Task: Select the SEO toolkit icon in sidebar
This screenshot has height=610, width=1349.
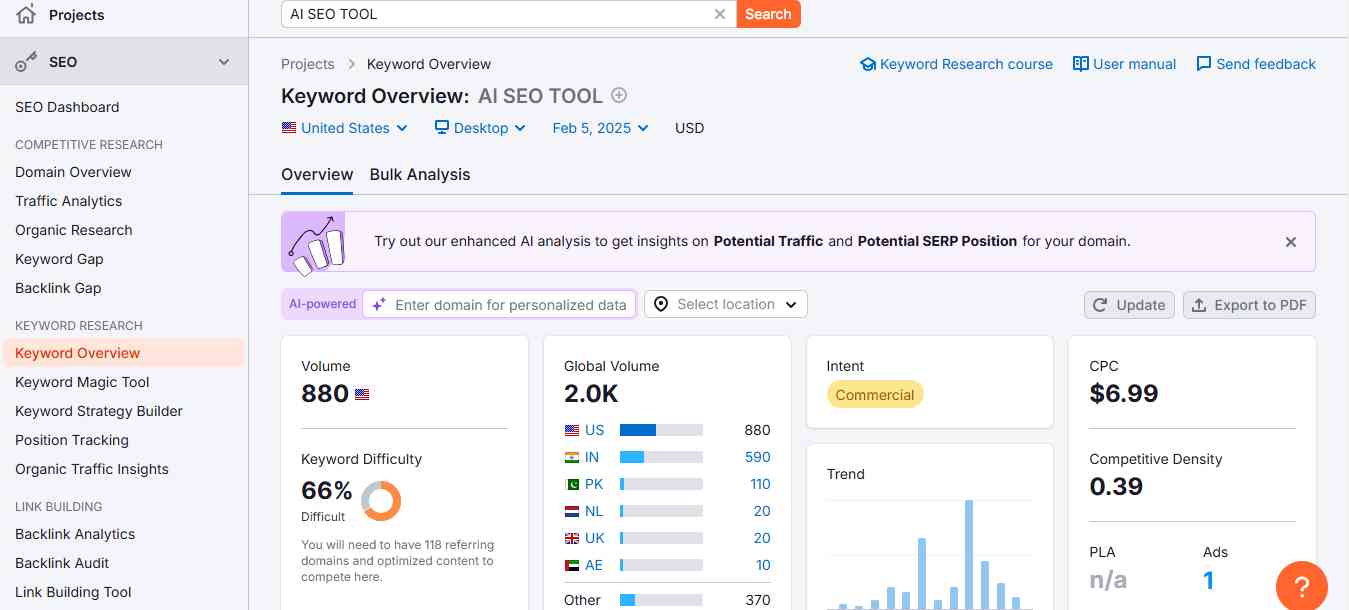Action: tap(25, 61)
